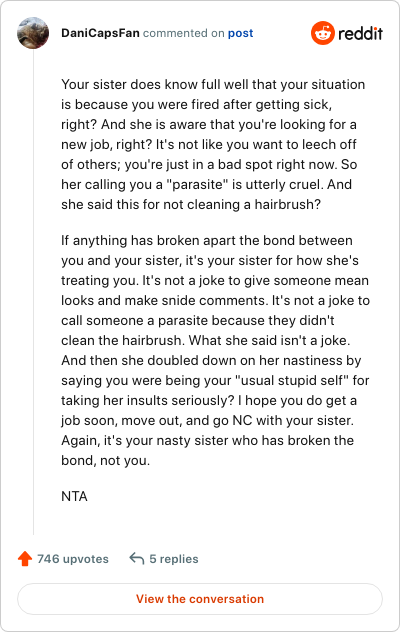The width and height of the screenshot is (400, 632).
Task: Click the "commented on" header text
Action: [183, 33]
